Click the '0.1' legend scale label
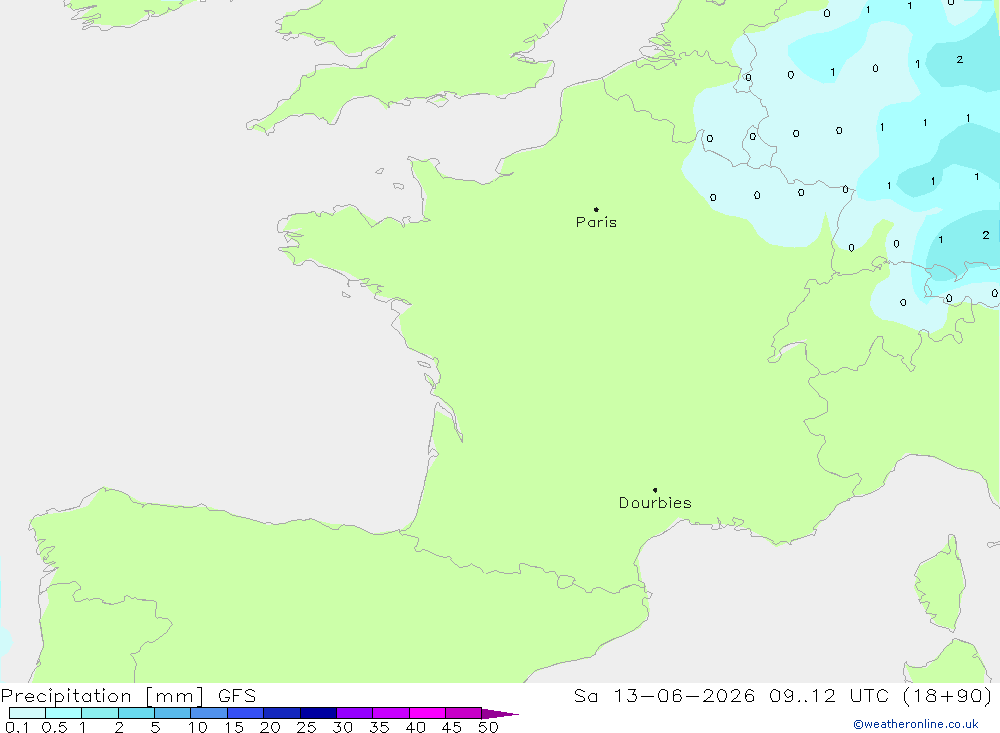1000x733 pixels. (17, 727)
